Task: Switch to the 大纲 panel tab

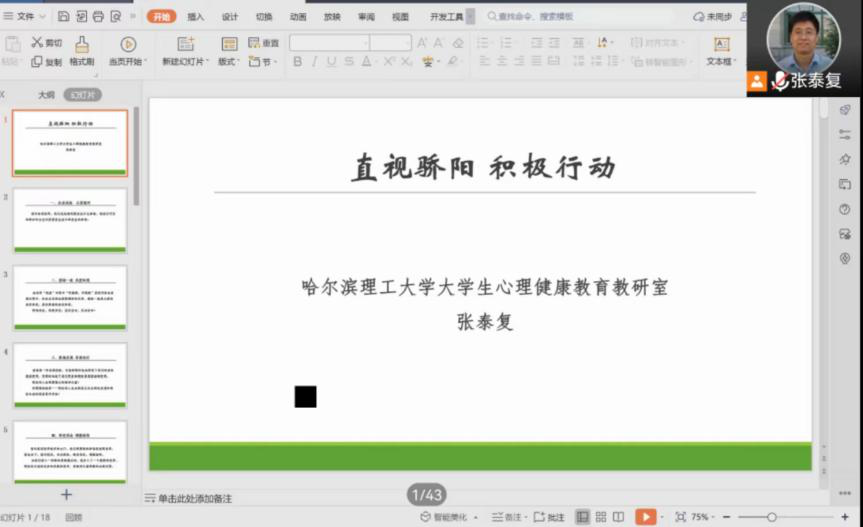Action: [46, 95]
